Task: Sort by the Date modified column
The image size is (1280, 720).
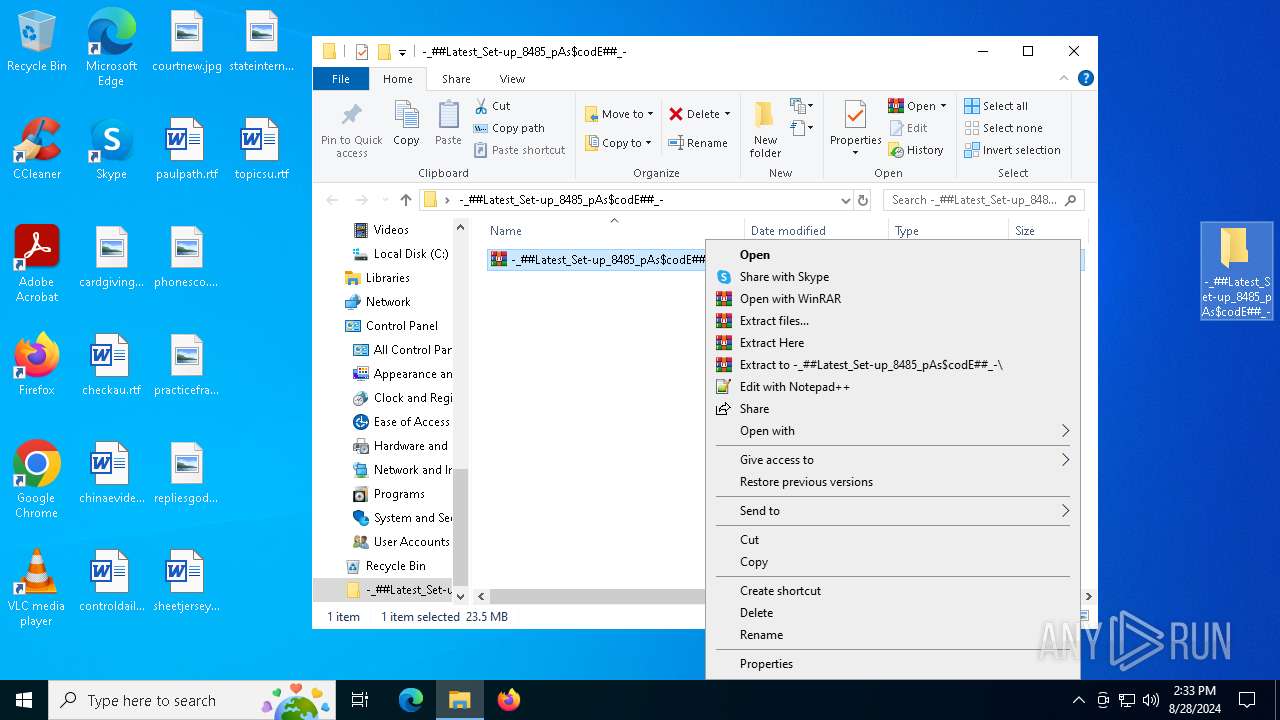Action: tap(816, 231)
